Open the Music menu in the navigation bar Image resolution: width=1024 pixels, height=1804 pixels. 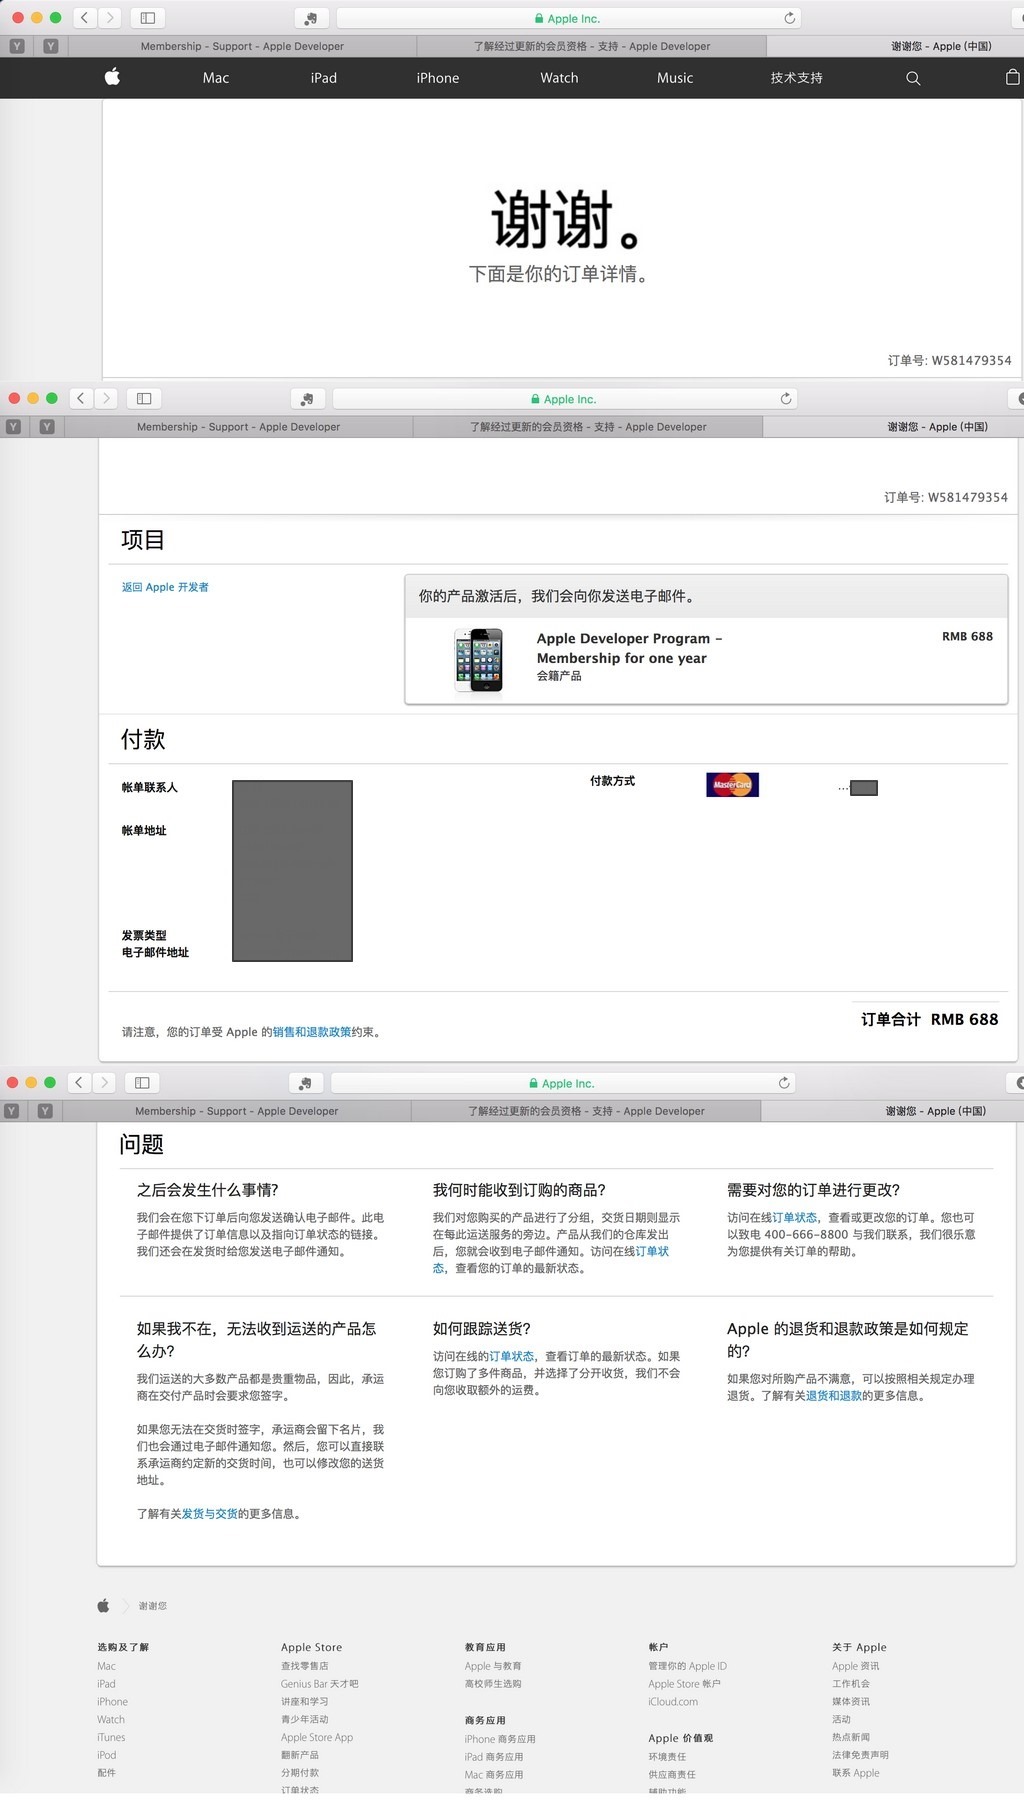pos(675,78)
